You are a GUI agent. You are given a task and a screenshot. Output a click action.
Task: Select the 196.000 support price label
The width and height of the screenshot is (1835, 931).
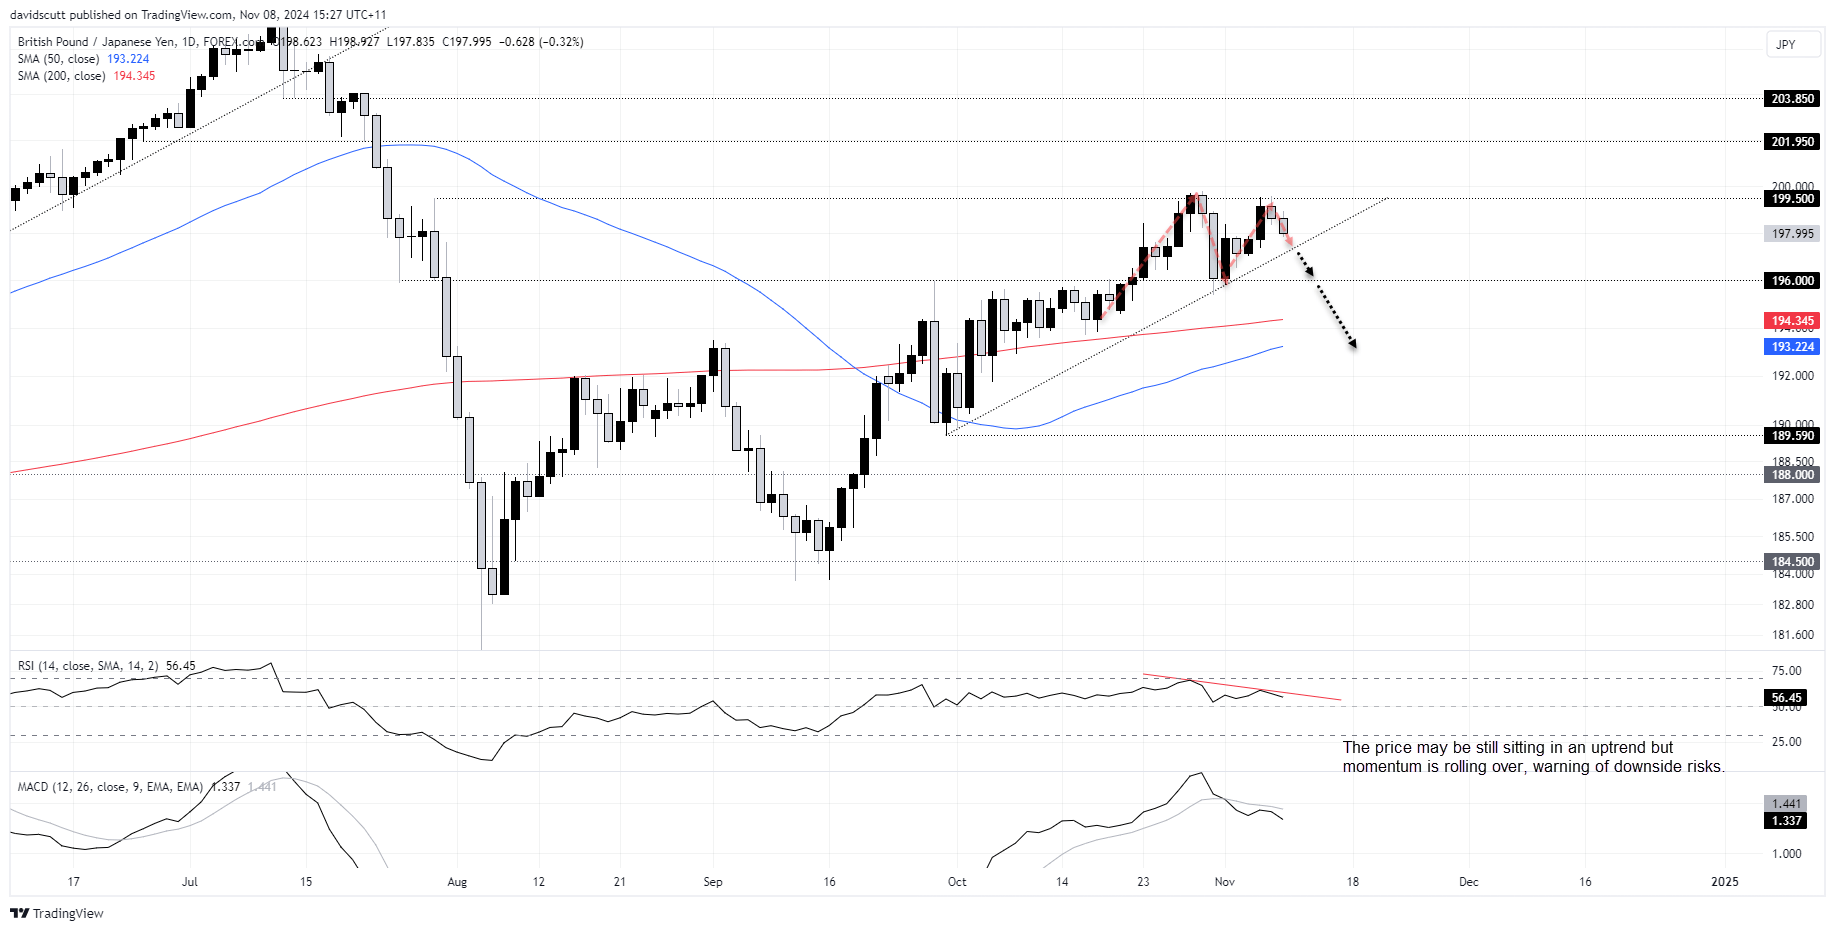1792,281
